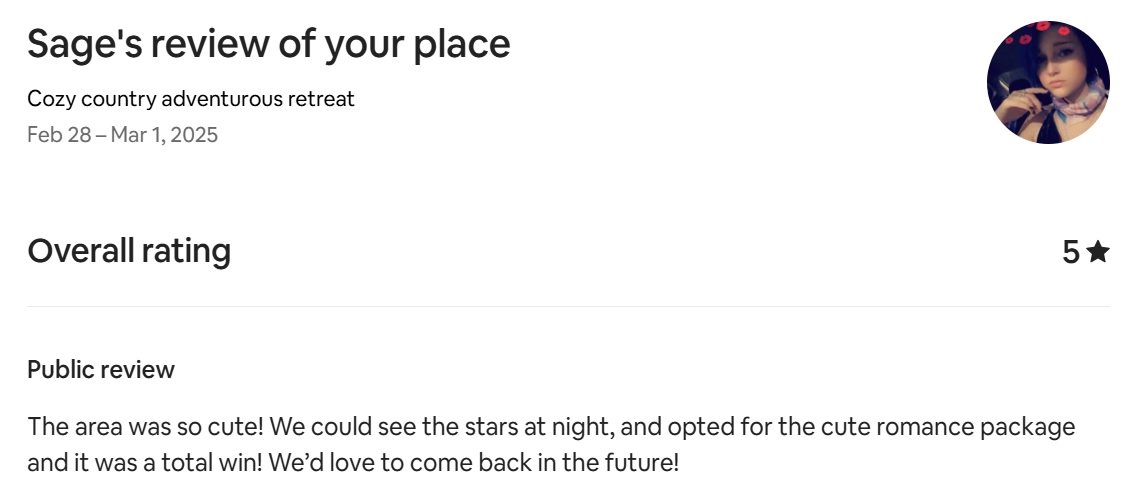The image size is (1132, 489).
Task: Open Sage's circular profile photo
Action: pos(1048,82)
